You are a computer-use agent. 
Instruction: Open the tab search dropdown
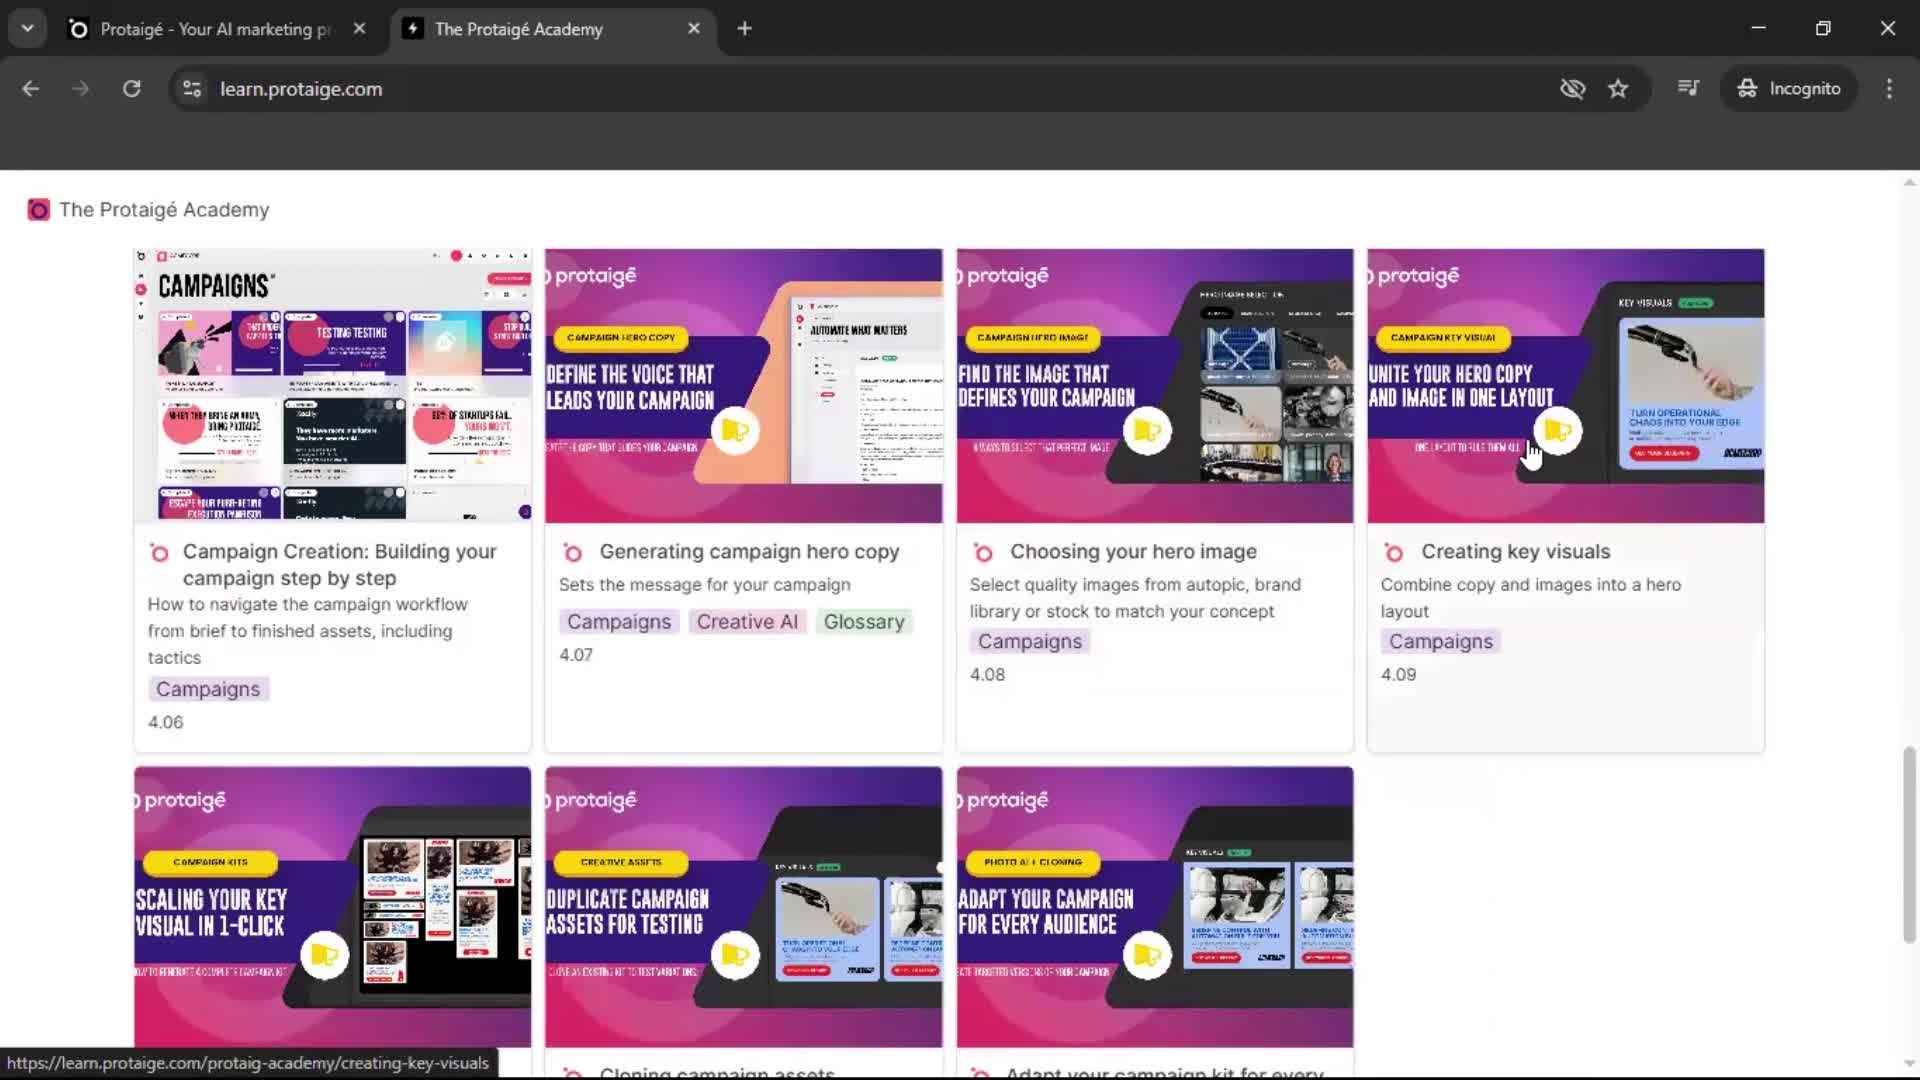27,28
